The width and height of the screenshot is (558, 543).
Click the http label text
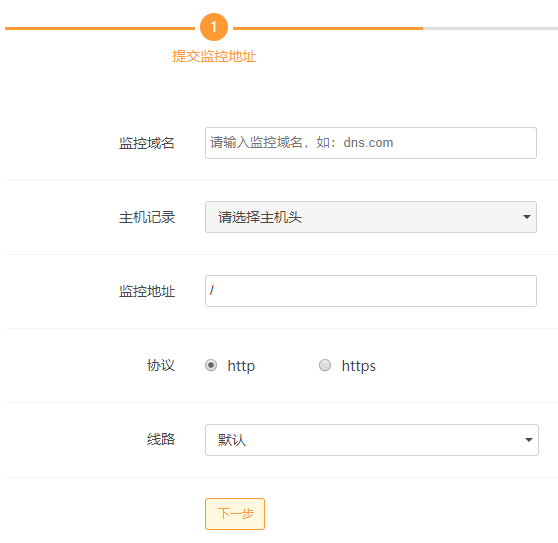tap(241, 366)
